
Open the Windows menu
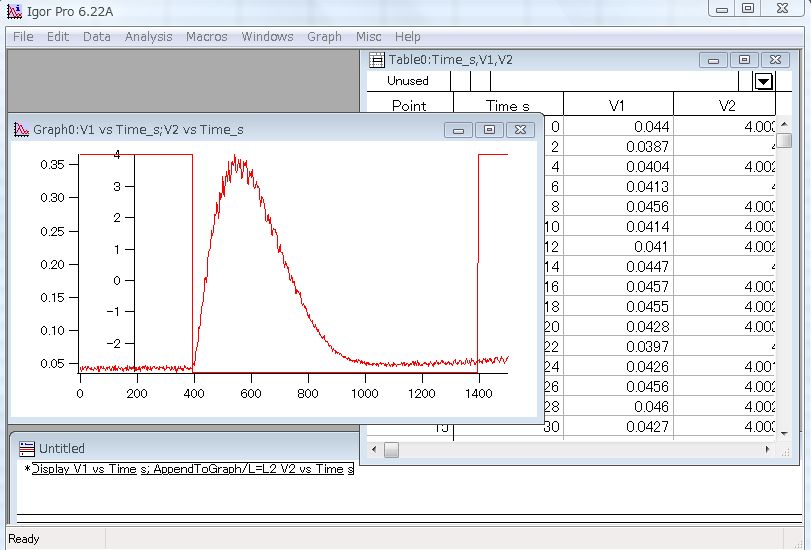267,37
